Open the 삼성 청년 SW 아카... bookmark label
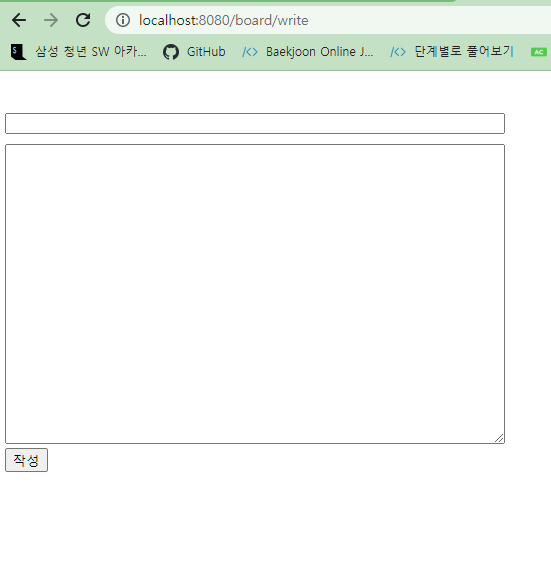The image size is (551, 561). 91,52
